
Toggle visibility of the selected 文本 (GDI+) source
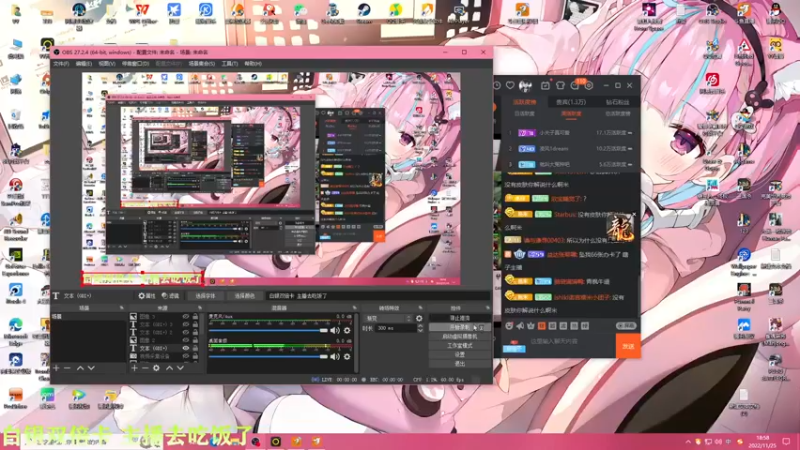[x=186, y=348]
